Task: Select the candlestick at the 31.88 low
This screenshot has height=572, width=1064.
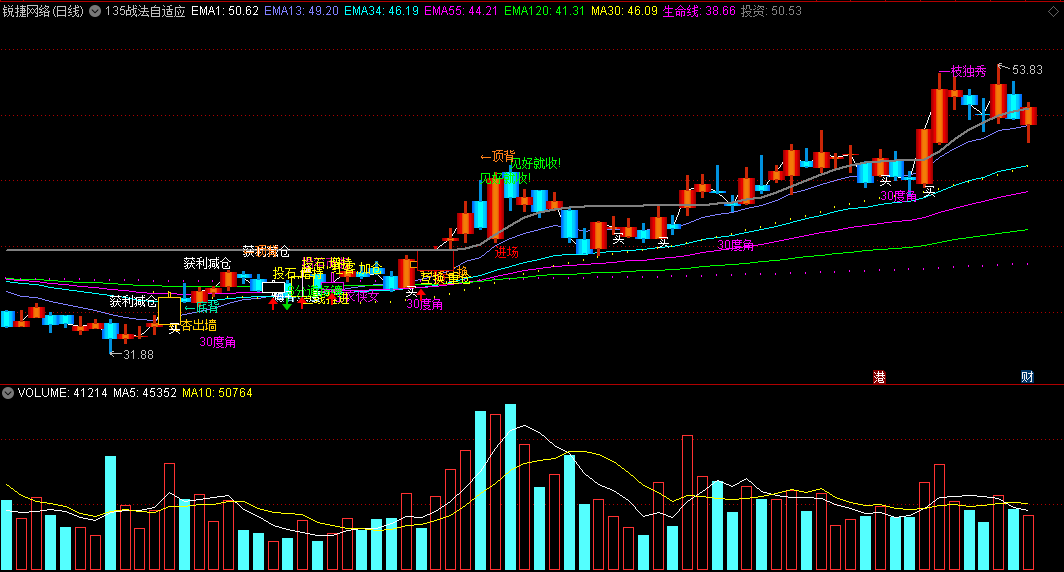Action: (111, 332)
